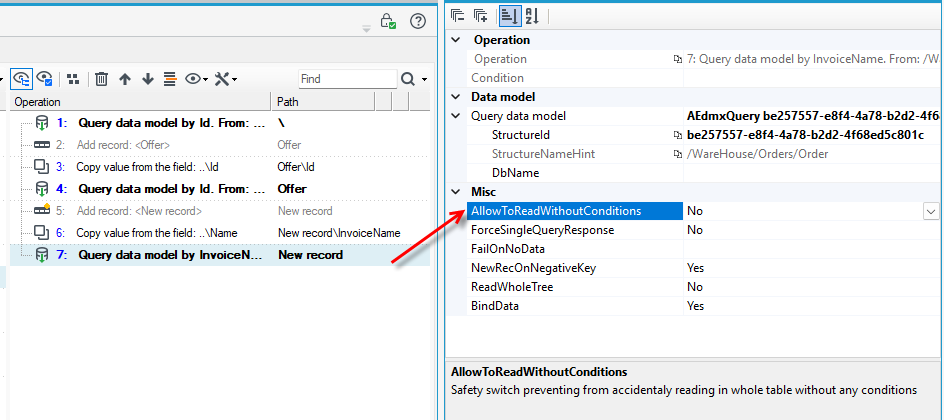The width and height of the screenshot is (944, 420).
Task: Click path cell 'Offer' in row 2
Action: click(290, 145)
